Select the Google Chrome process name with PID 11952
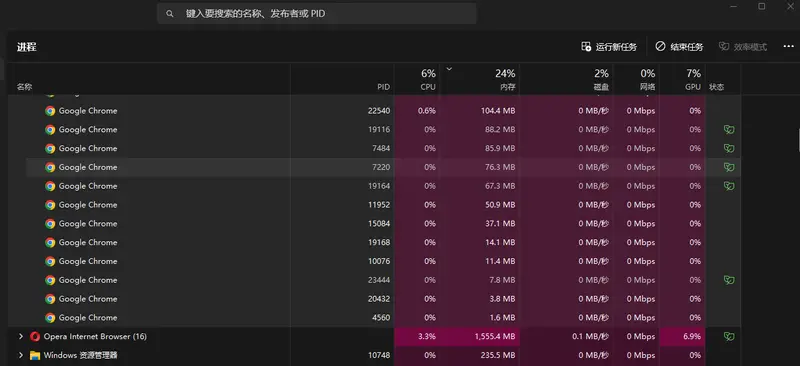800x366 pixels. coord(88,205)
